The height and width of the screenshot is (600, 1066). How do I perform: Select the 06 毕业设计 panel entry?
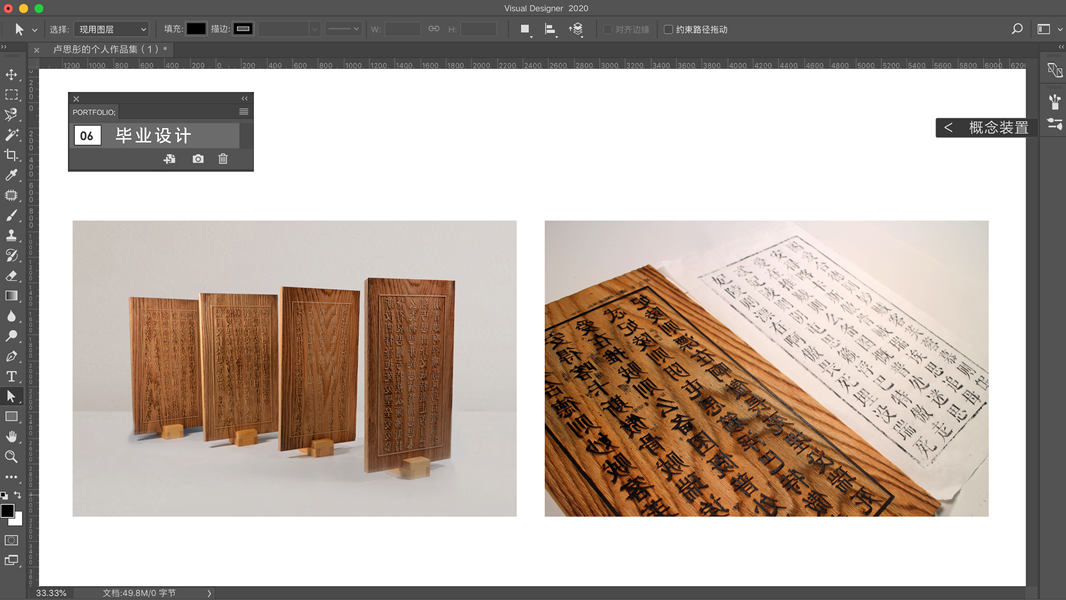156,135
